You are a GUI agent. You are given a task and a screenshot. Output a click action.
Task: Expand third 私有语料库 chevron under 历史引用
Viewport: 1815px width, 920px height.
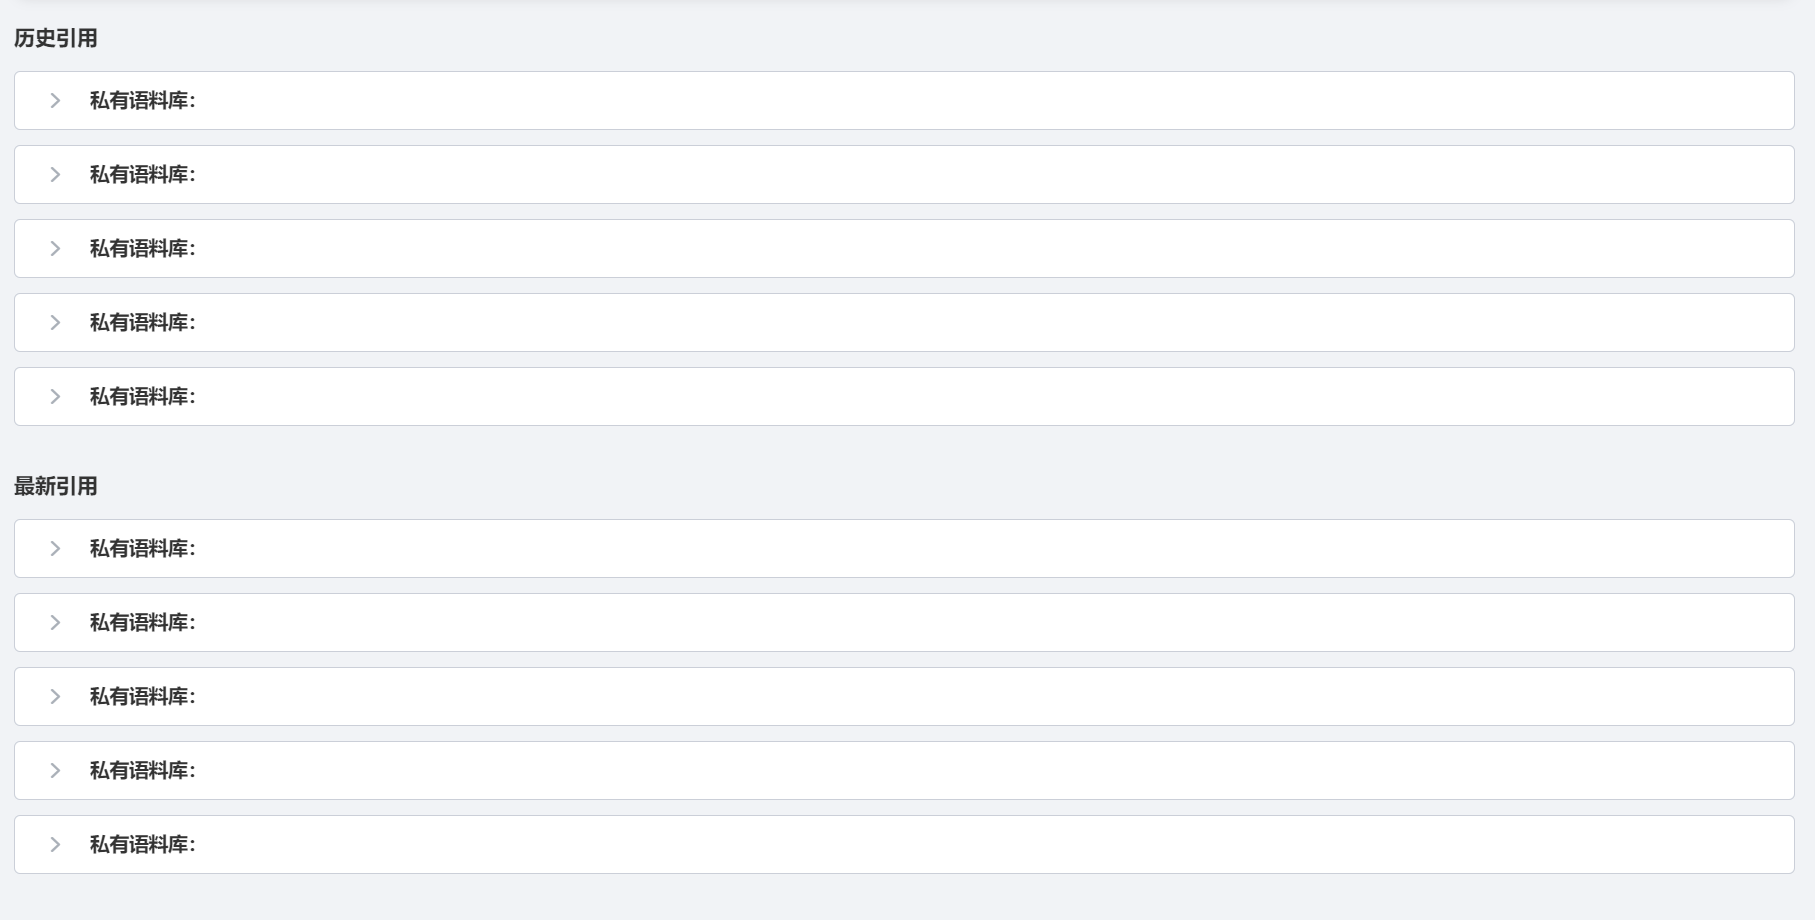click(x=56, y=248)
